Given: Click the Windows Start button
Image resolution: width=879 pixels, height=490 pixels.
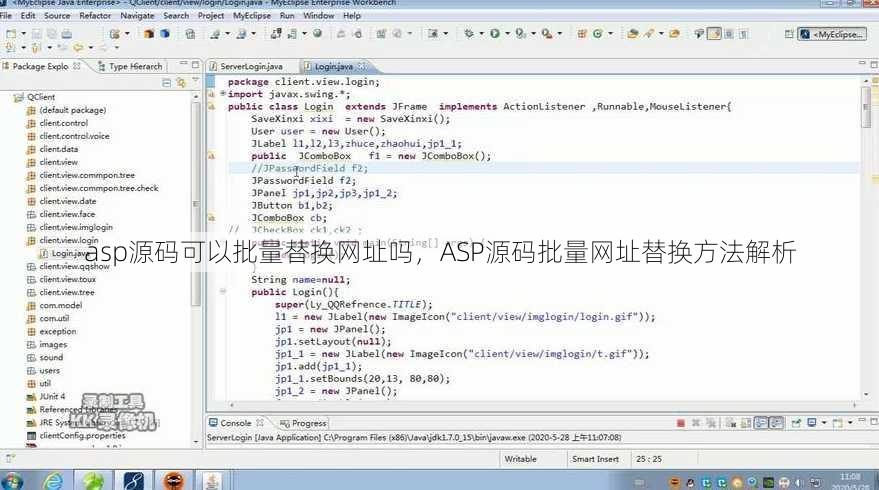Looking at the screenshot, I should tap(12, 481).
